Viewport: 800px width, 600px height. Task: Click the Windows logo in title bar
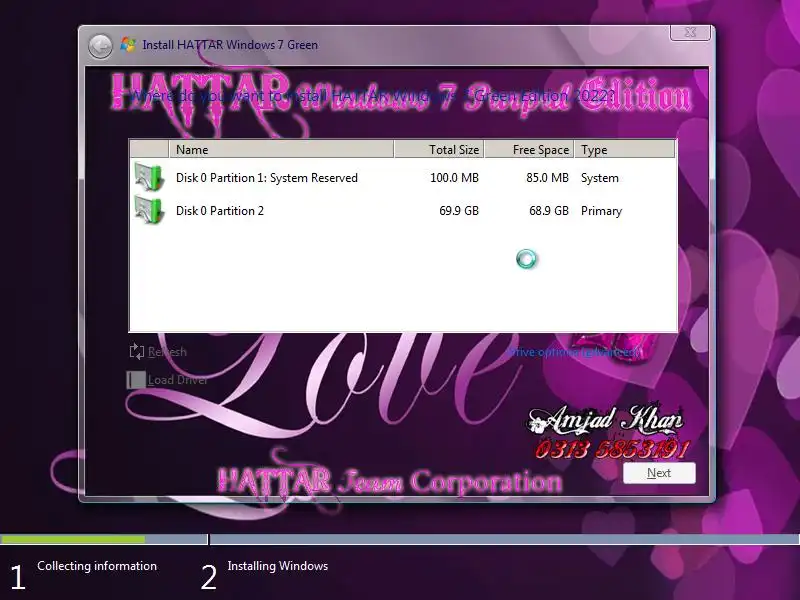[x=128, y=44]
